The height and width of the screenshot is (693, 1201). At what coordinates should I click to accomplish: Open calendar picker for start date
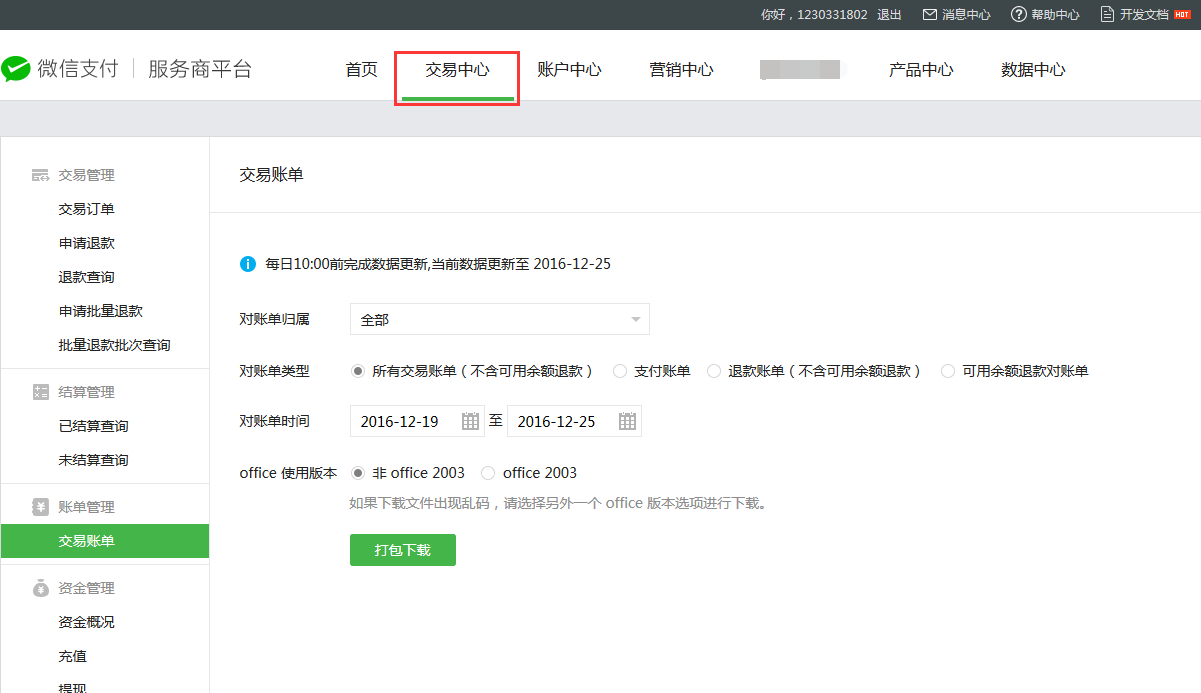[x=470, y=422]
